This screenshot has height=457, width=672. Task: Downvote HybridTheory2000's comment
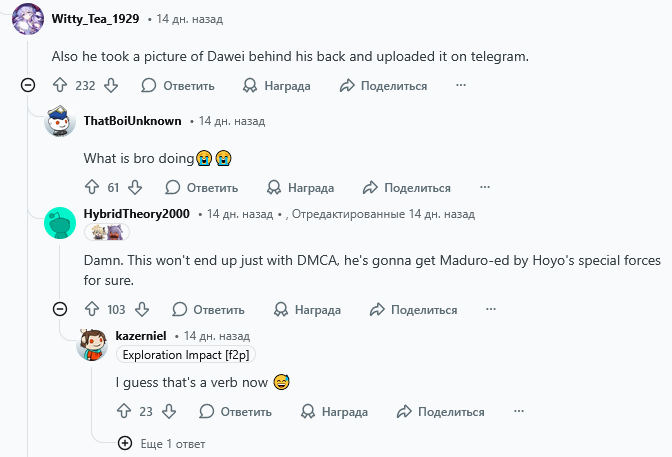tap(142, 309)
